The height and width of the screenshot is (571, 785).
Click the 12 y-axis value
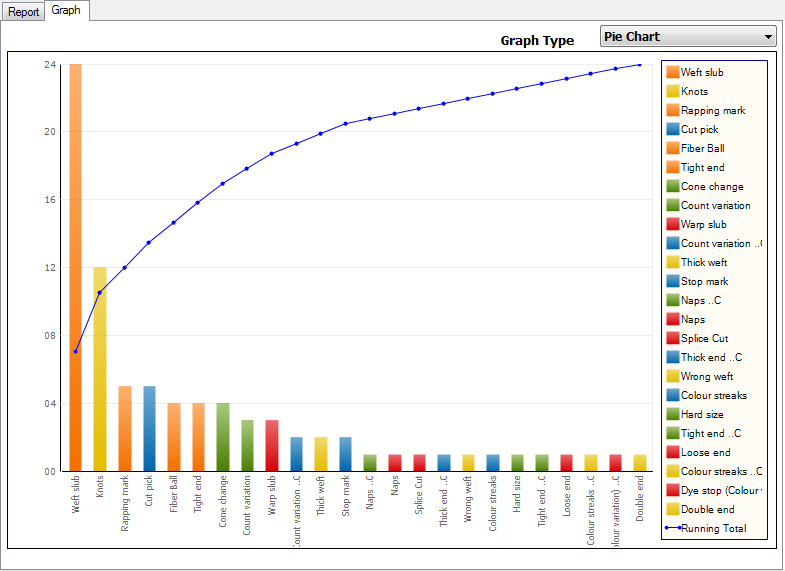pyautogui.click(x=50, y=267)
